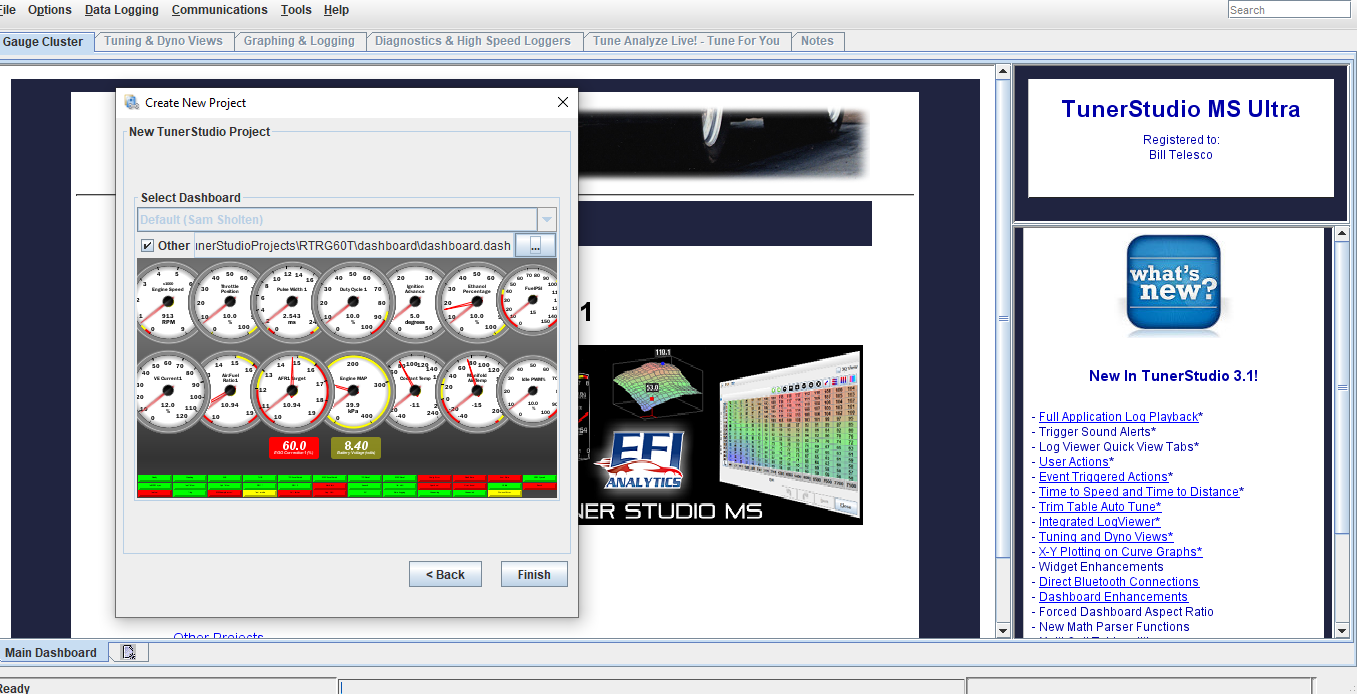The image size is (1357, 694).
Task: Click the Throttle Position gauge in preview
Action: coord(229,299)
